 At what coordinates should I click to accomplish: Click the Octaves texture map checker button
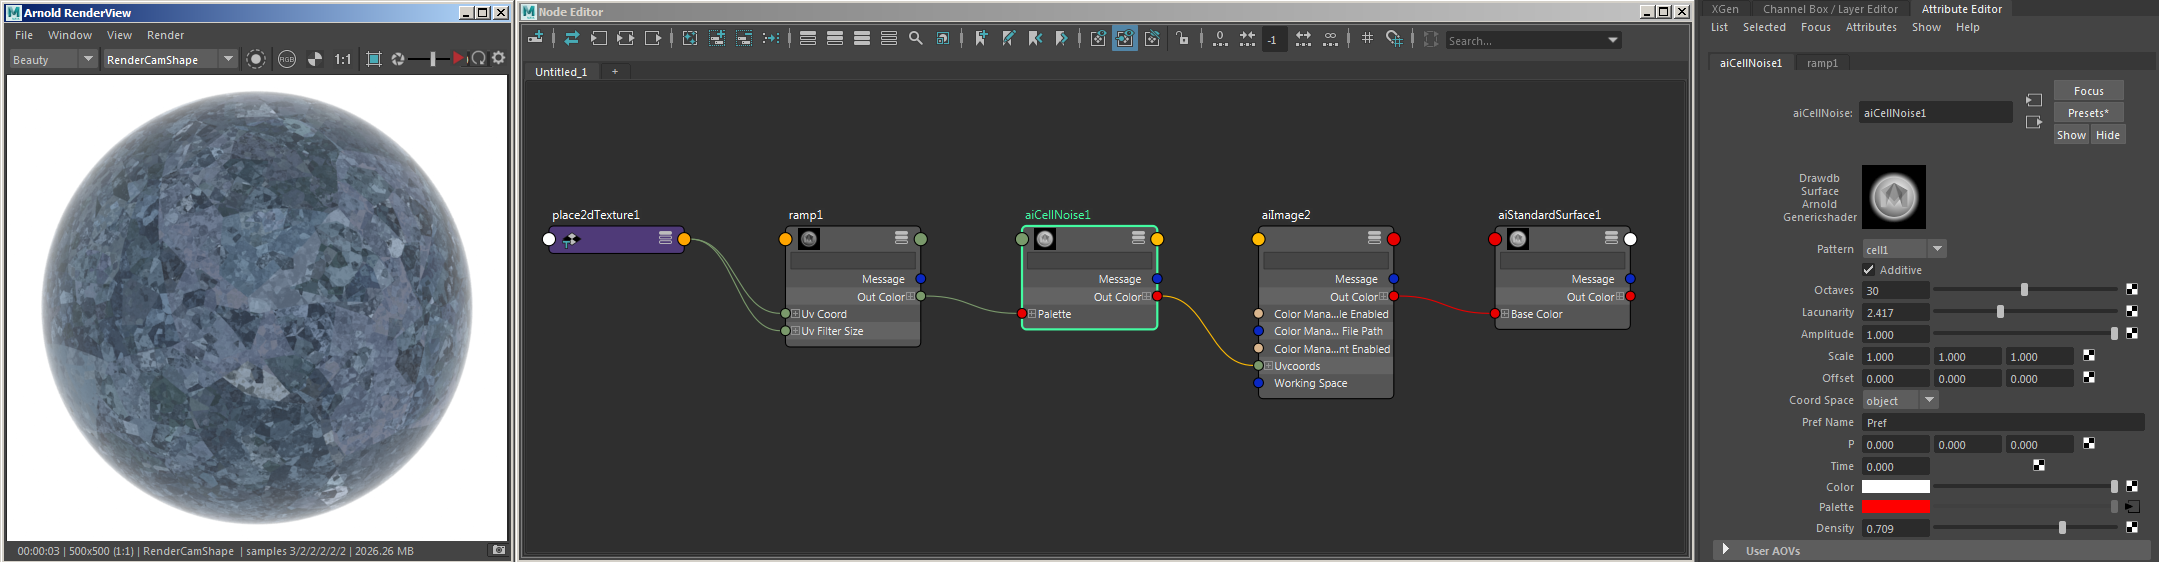point(2132,290)
